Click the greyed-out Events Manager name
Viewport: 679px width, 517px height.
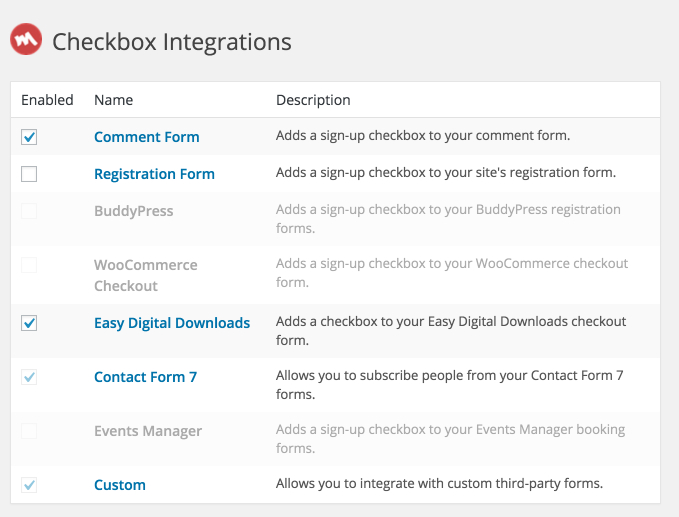tap(148, 431)
